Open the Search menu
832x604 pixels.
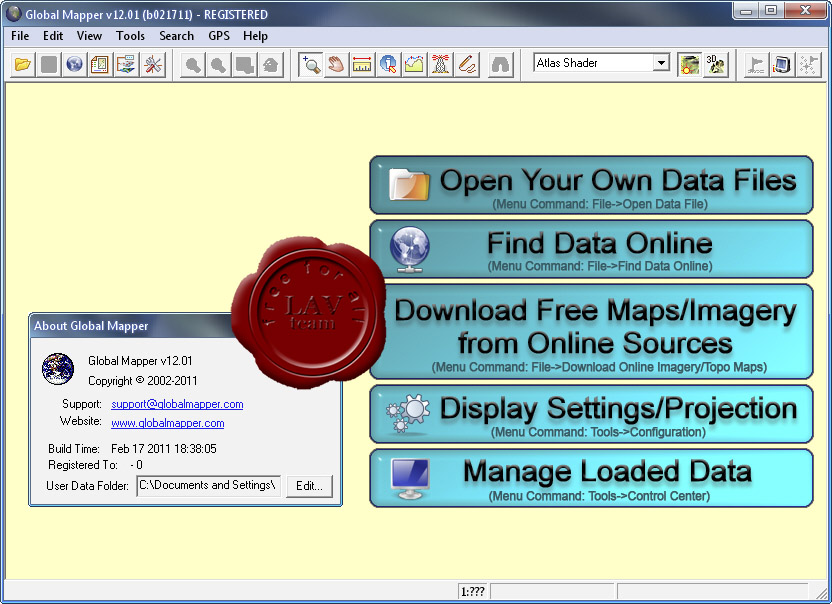click(x=177, y=36)
